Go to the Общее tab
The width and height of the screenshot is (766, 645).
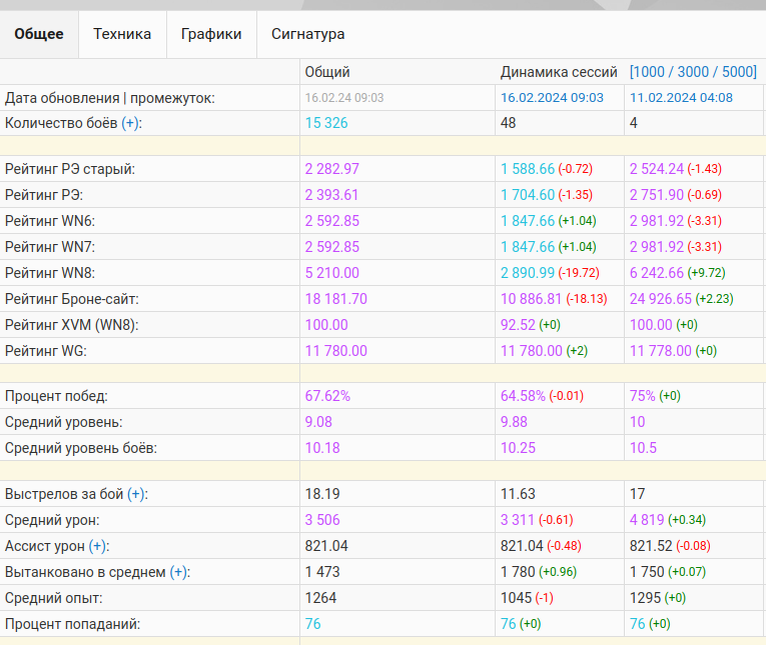pos(39,34)
